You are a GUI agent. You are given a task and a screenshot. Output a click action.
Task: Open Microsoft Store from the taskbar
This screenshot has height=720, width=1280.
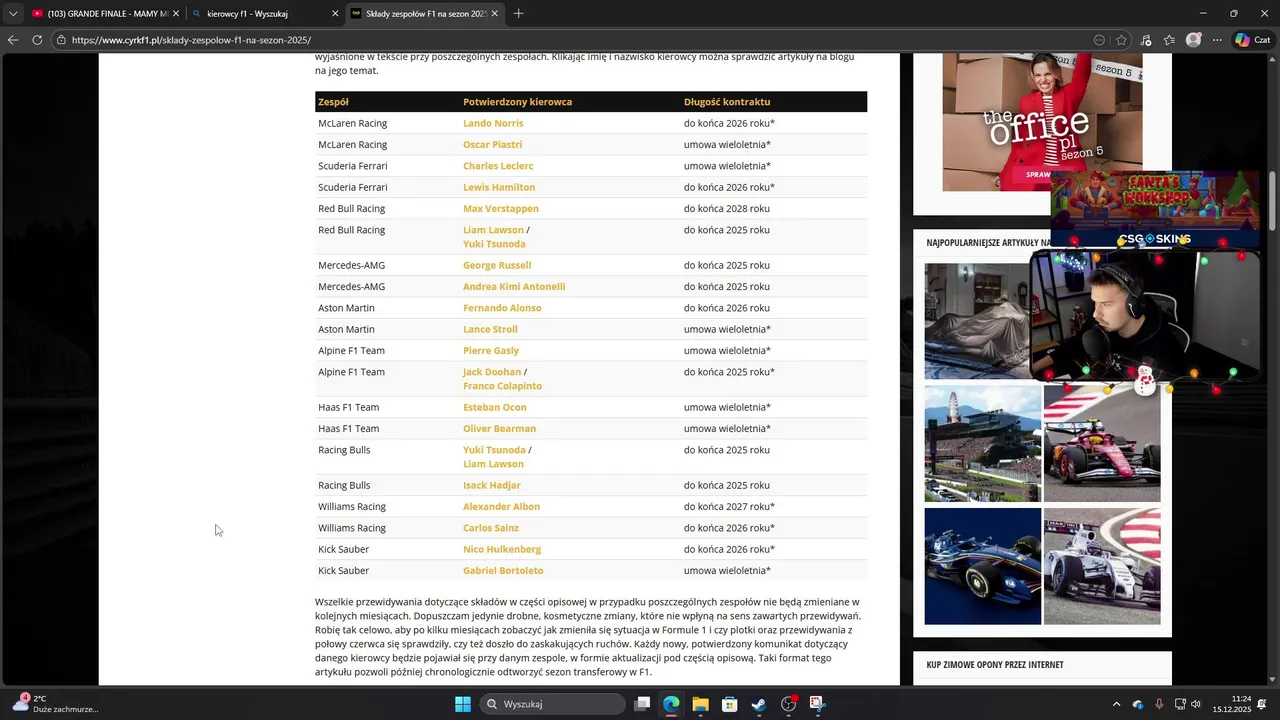click(x=730, y=704)
